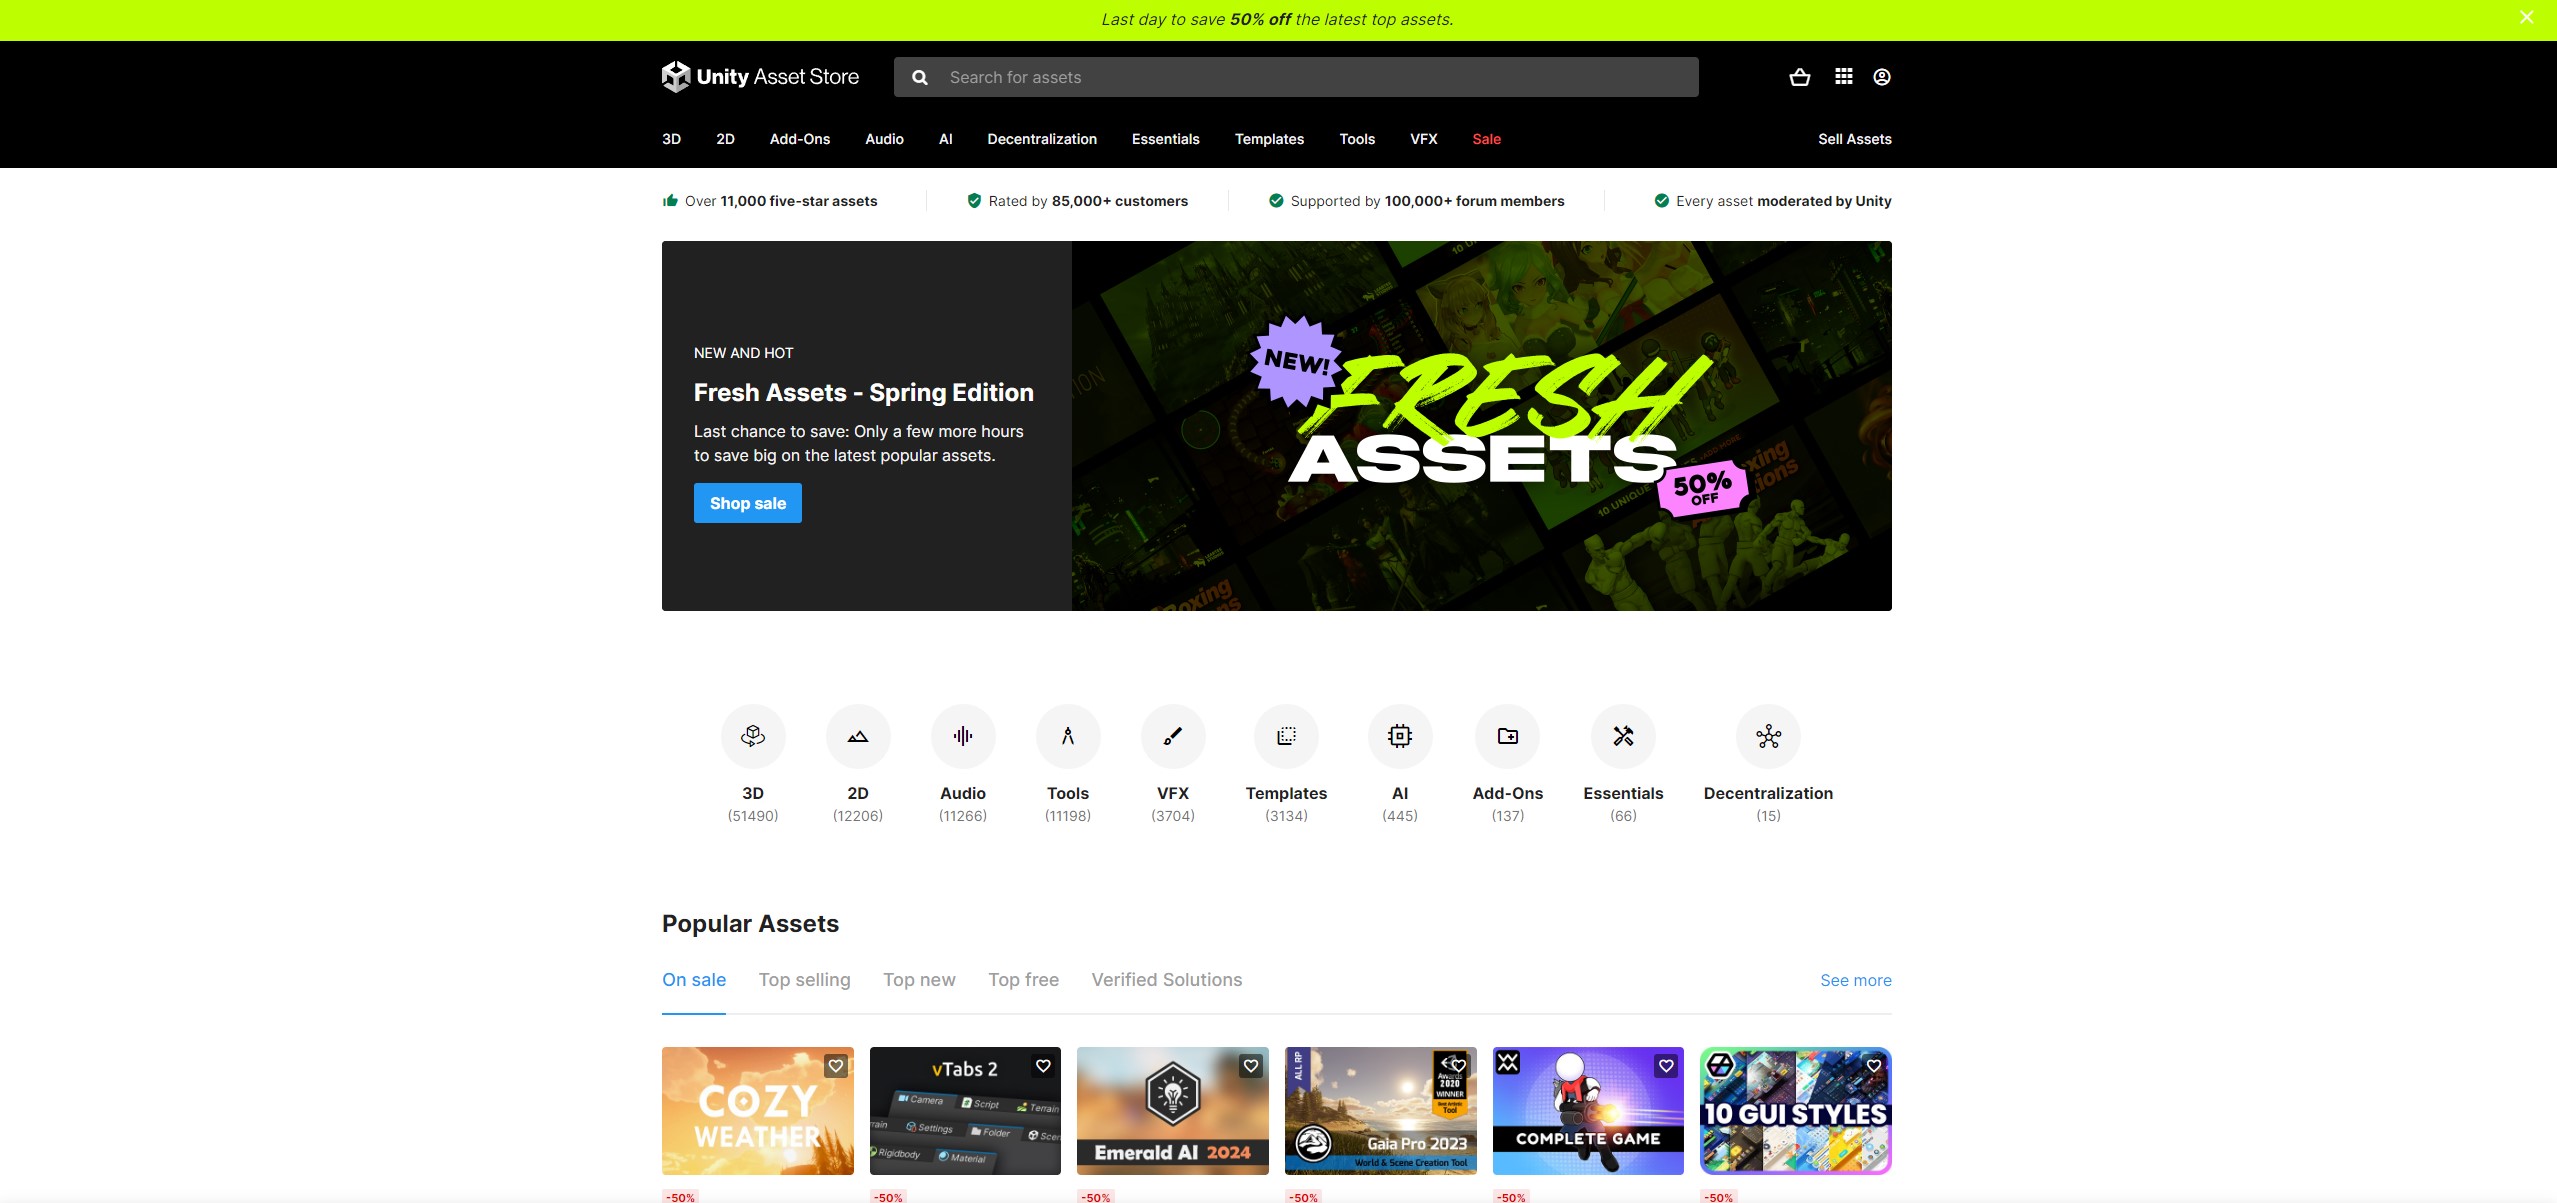Open the VFX category circle icon
The width and height of the screenshot is (2557, 1203).
click(1173, 736)
